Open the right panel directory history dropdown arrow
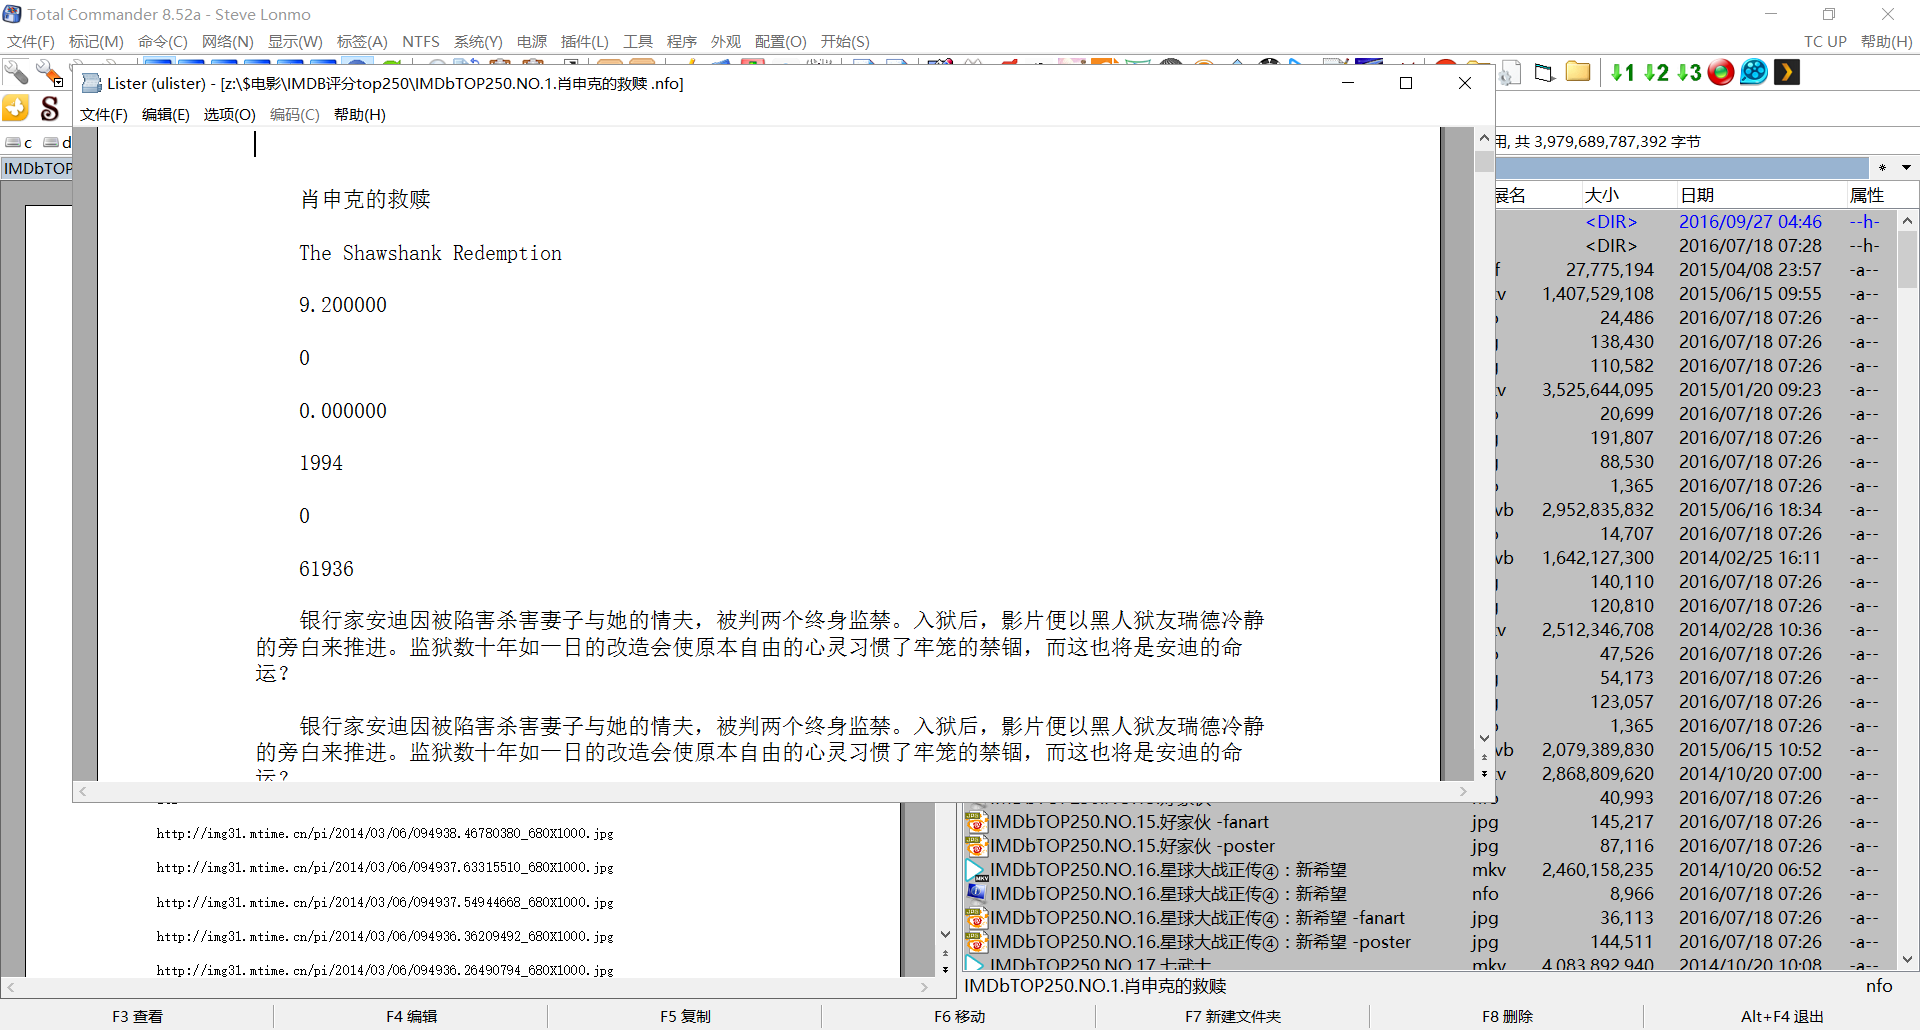The image size is (1920, 1030). tap(1906, 168)
